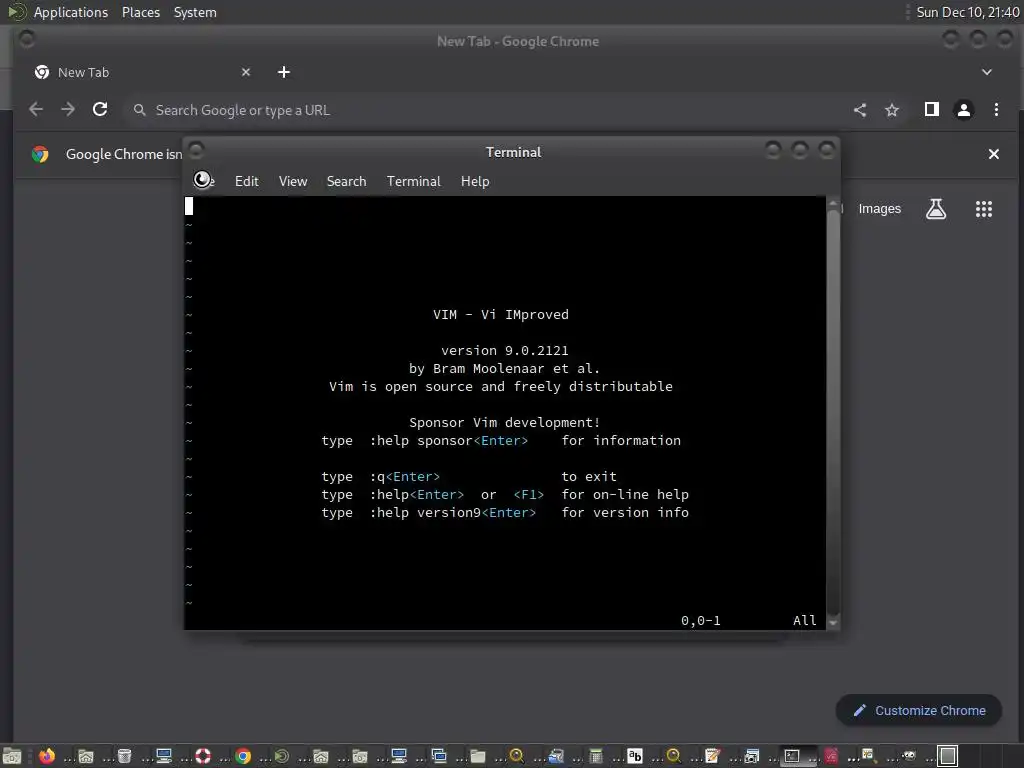Open the Terminal window menu icon on the title bar
This screenshot has height=768, width=1024.
coord(196,152)
